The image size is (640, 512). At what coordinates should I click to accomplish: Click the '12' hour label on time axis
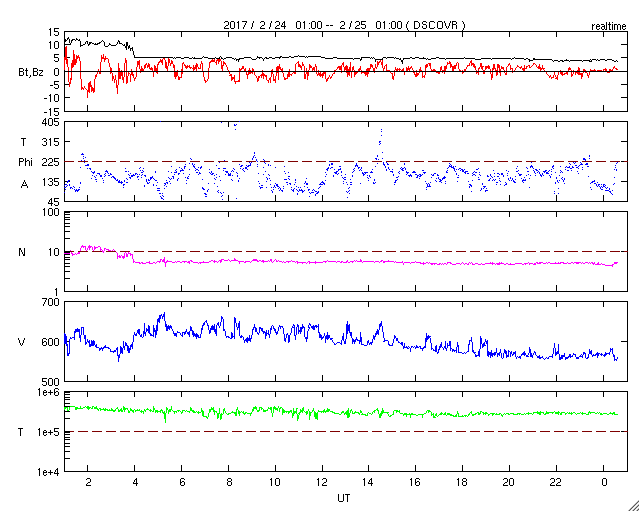click(x=322, y=483)
